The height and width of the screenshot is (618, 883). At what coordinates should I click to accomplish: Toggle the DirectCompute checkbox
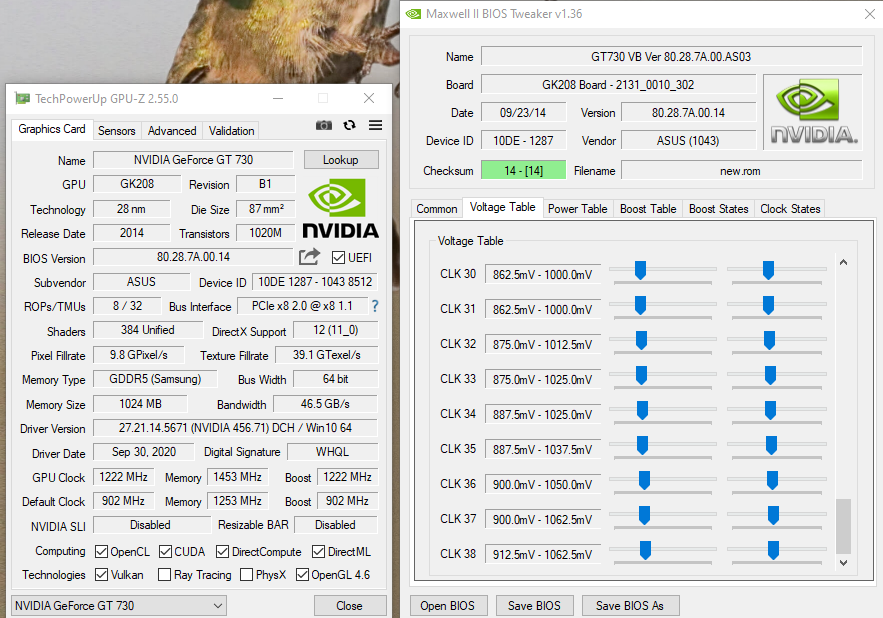coord(222,552)
